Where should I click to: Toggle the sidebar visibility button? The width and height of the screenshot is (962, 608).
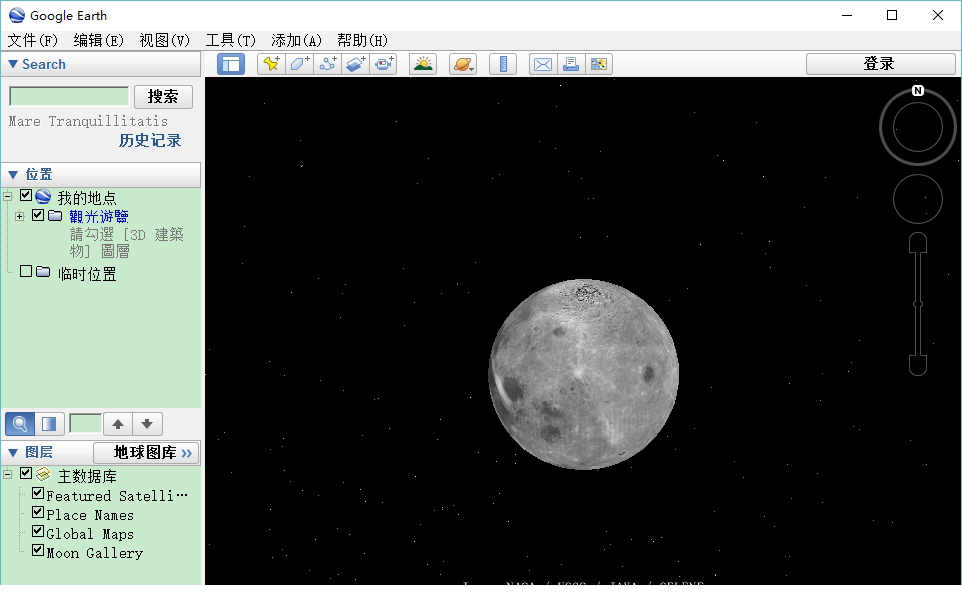[231, 64]
